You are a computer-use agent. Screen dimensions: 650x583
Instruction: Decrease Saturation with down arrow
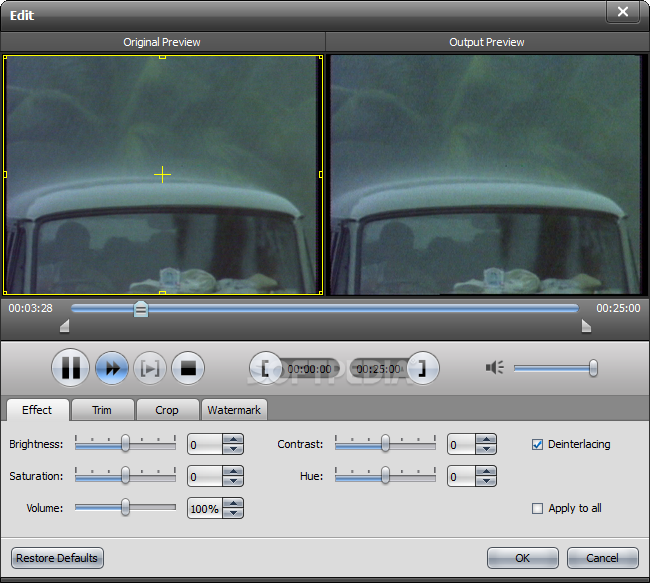pos(233,481)
